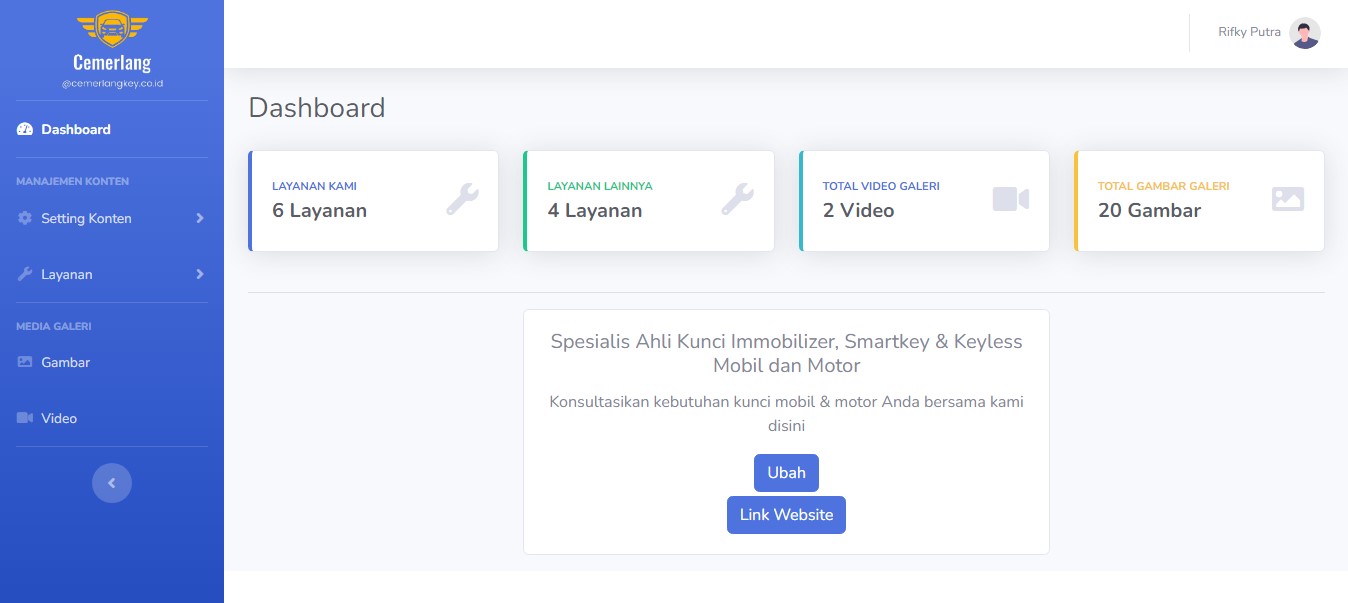Click the wrench icon beside Layanan menu

pyautogui.click(x=23, y=274)
